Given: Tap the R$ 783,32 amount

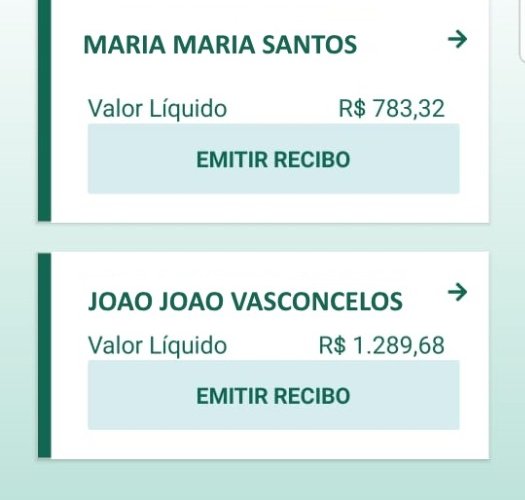Looking at the screenshot, I should pyautogui.click(x=392, y=109).
